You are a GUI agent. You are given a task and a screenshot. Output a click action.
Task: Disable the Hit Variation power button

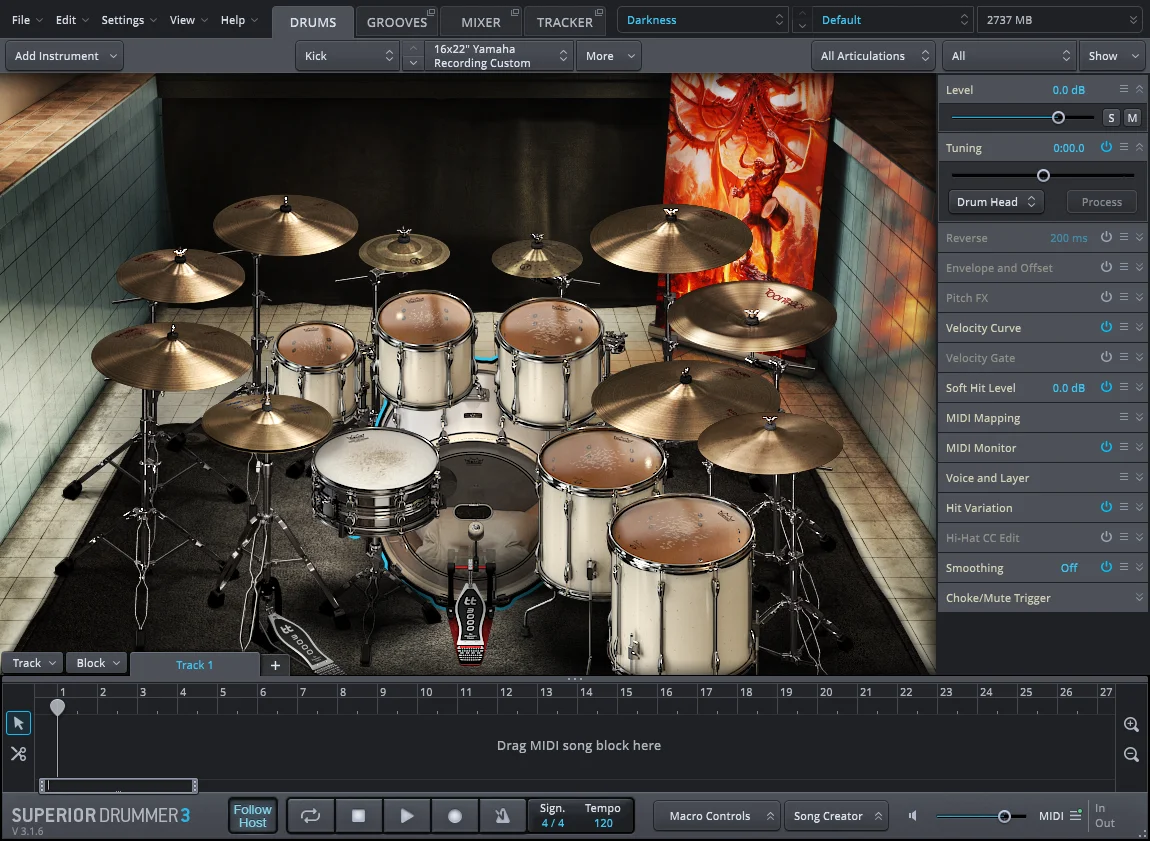pyautogui.click(x=1106, y=507)
